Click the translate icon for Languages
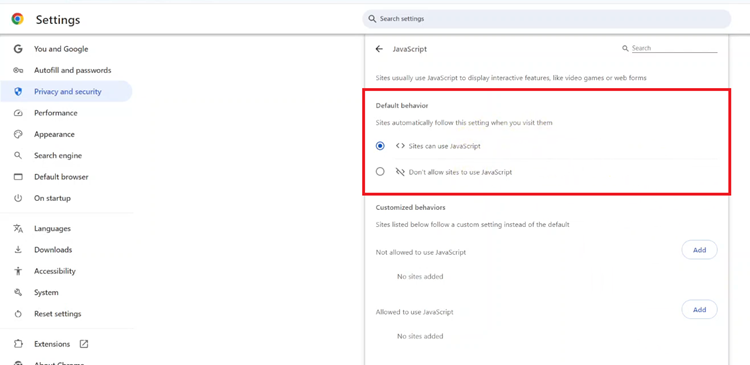Image resolution: width=750 pixels, height=365 pixels. tap(18, 229)
